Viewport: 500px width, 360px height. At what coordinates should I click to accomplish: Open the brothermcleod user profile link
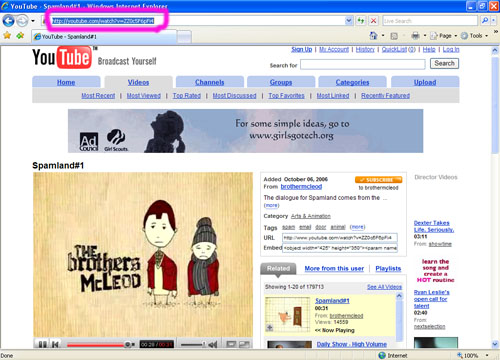tap(301, 187)
